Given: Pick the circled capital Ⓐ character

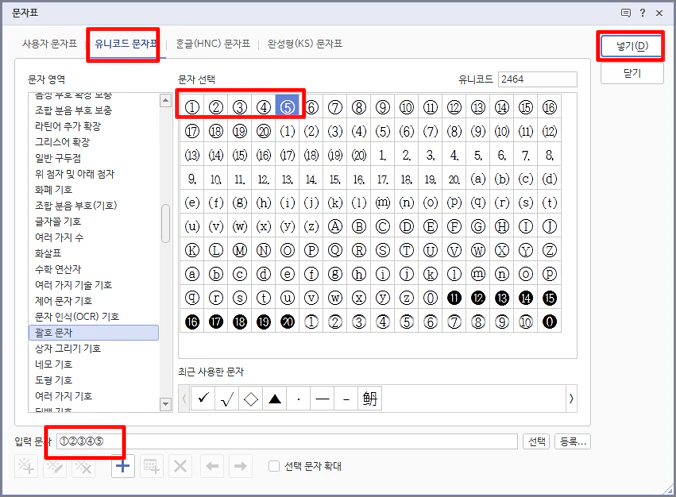Looking at the screenshot, I should (335, 226).
